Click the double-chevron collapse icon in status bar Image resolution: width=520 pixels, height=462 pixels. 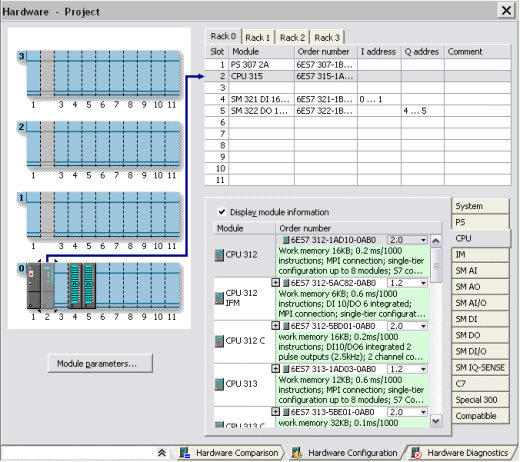point(162,453)
